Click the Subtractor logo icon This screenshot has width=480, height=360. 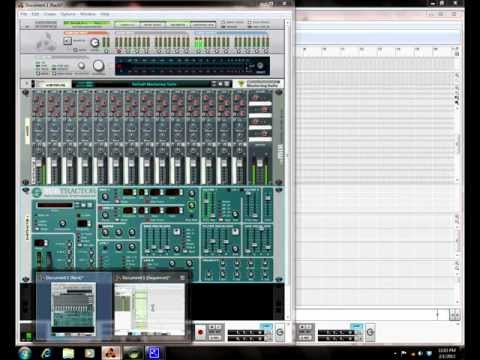[x=37, y=192]
